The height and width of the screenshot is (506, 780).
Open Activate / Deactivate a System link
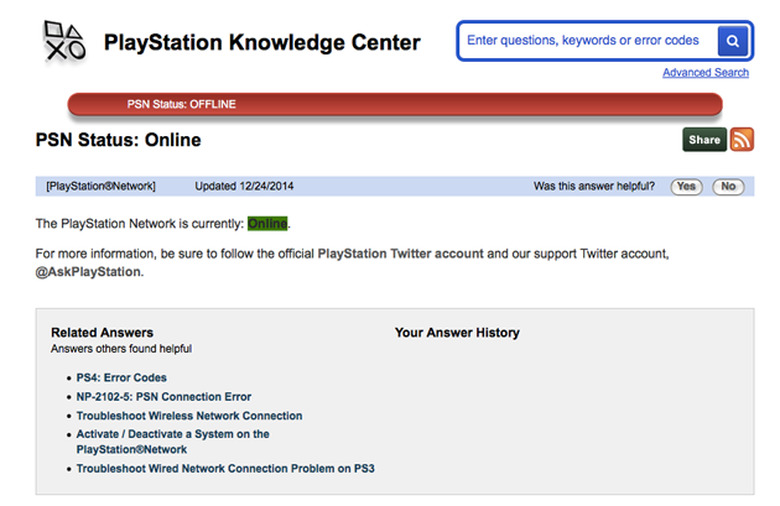coord(172,435)
